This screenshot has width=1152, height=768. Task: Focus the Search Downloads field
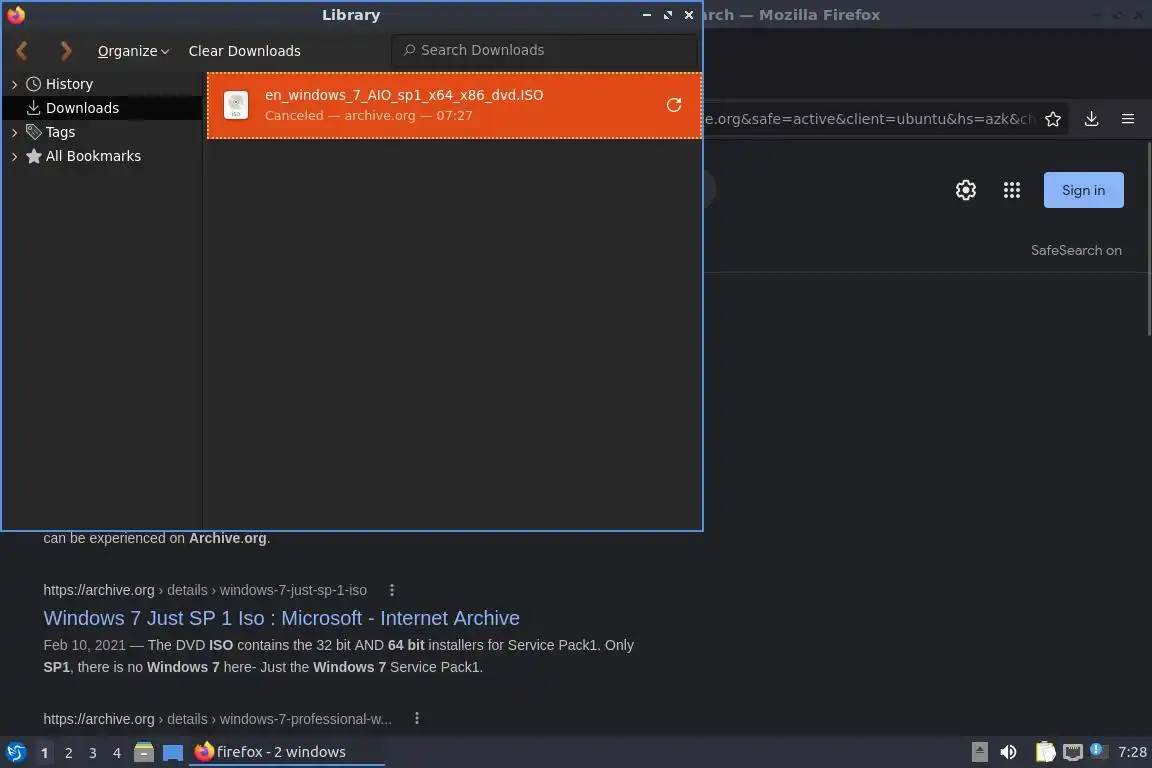click(x=544, y=50)
